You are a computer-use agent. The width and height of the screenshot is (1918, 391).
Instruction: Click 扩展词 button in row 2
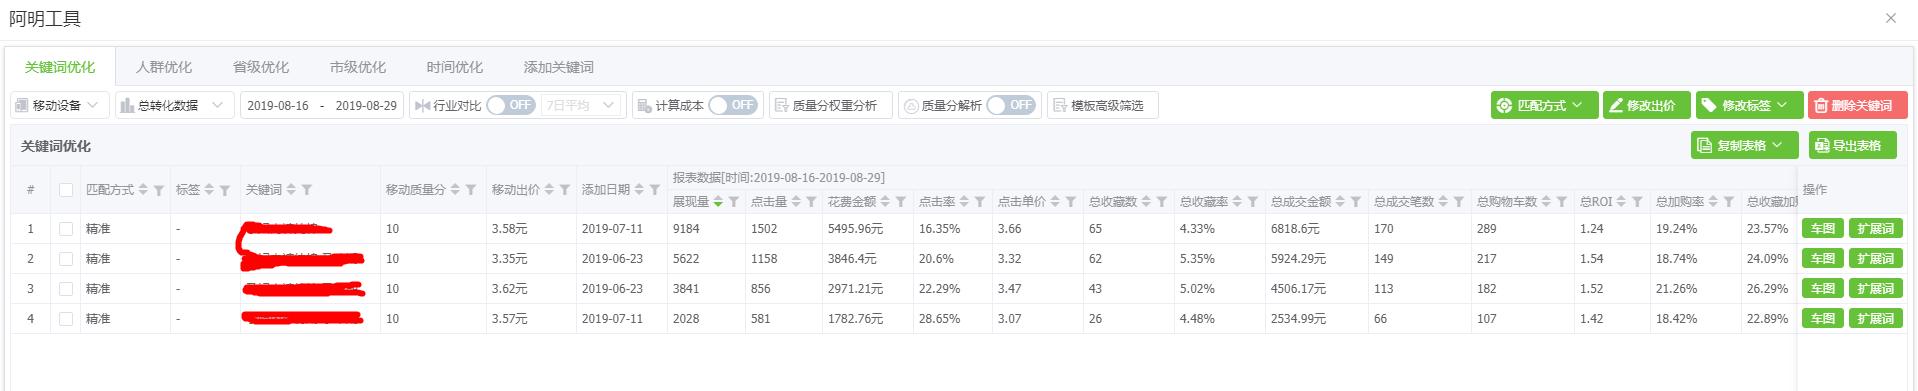pos(1876,259)
